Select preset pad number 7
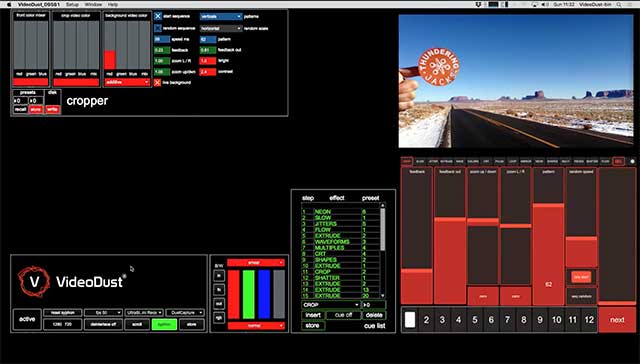640x364 pixels. [x=507, y=320]
